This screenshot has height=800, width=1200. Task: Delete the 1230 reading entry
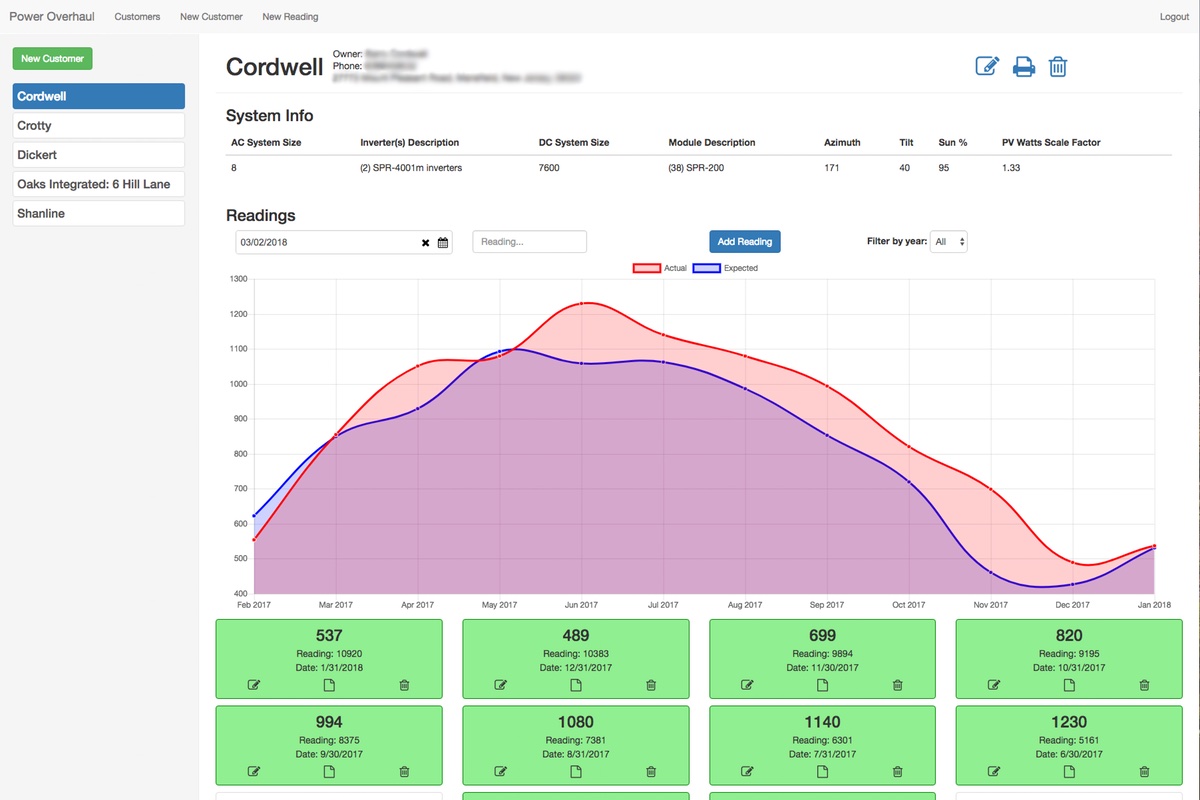[x=1144, y=772]
